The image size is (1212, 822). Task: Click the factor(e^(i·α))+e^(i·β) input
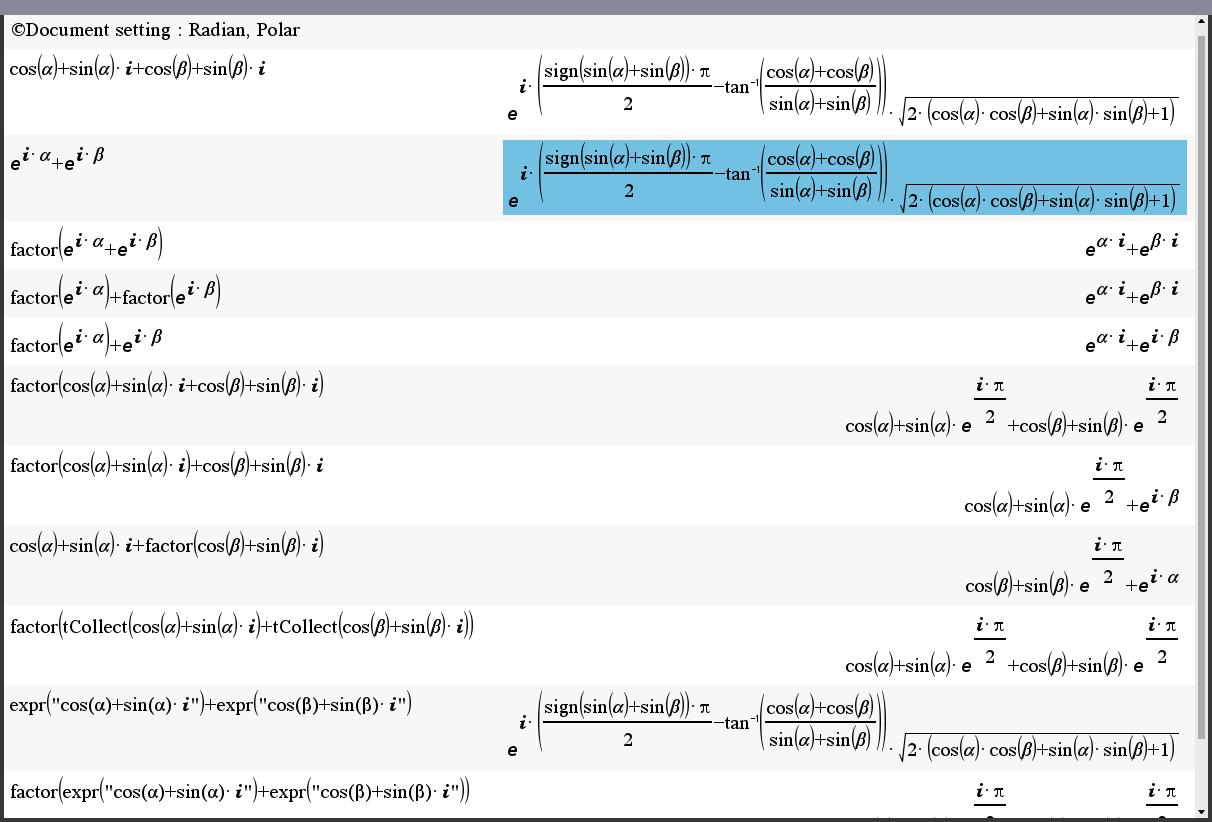(x=86, y=342)
